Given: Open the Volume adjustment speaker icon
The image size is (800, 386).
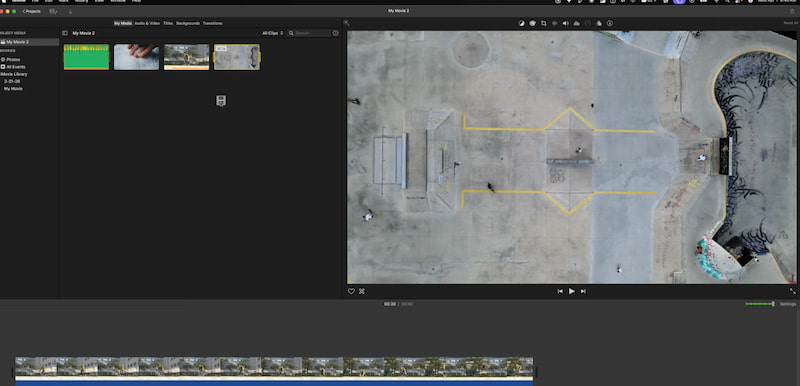Looking at the screenshot, I should (565, 23).
